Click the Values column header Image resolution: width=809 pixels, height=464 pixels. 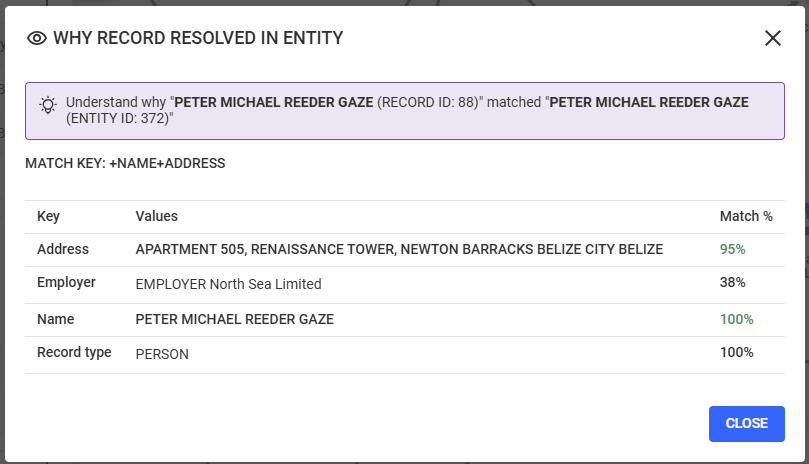(157, 216)
